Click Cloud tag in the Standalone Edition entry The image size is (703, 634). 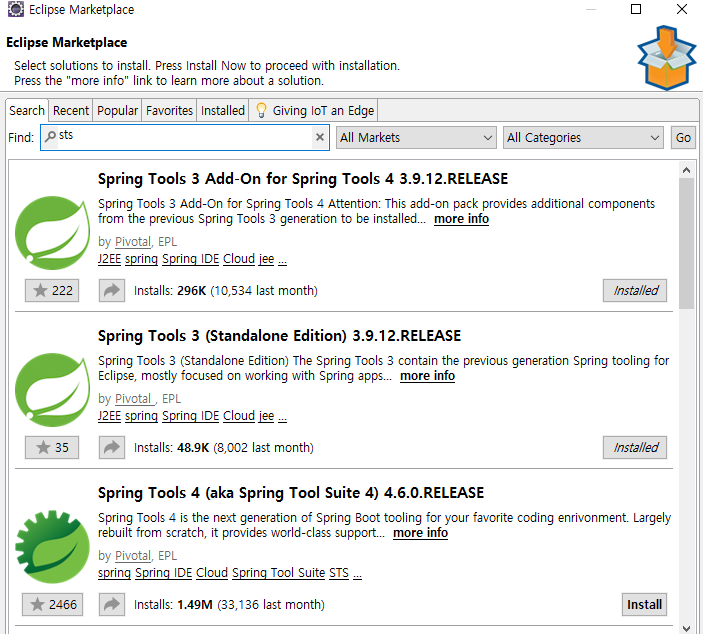[239, 416]
